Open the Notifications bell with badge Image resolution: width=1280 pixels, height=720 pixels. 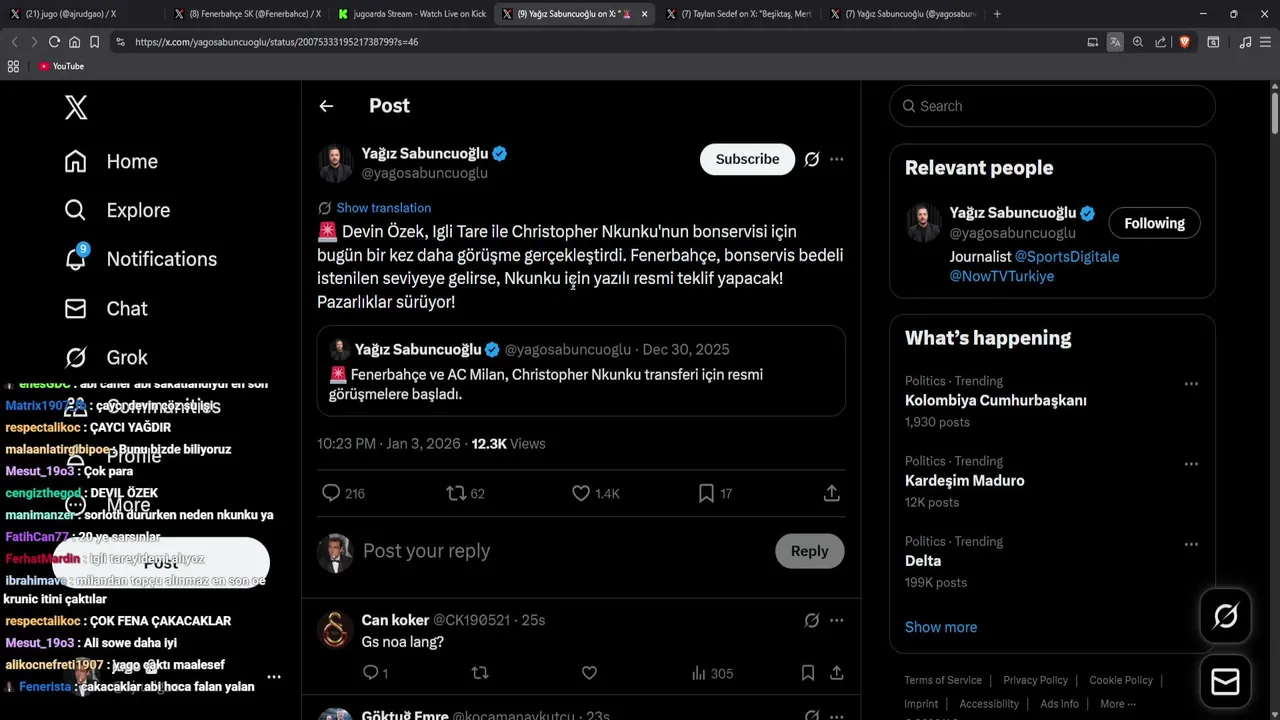point(76,258)
